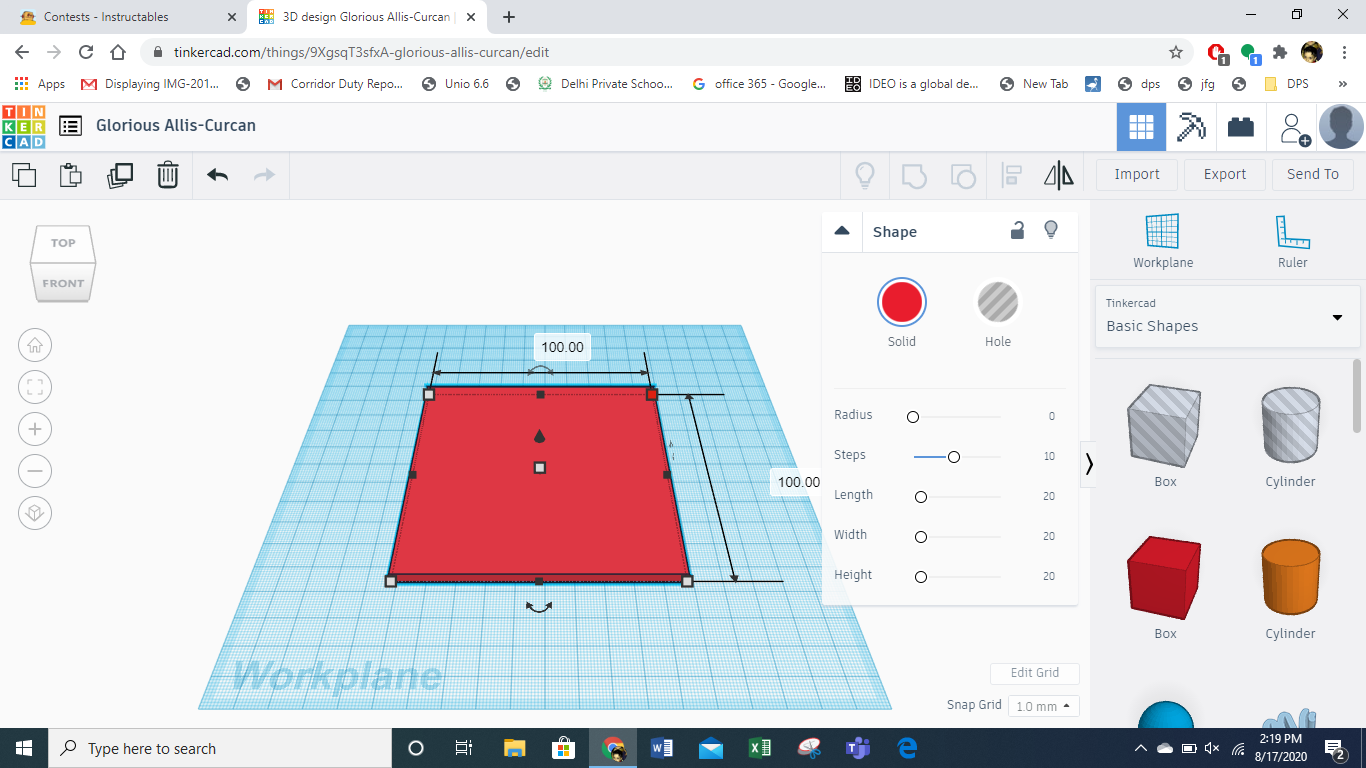Zoom out with the minus button
This screenshot has height=768, width=1366.
(x=35, y=471)
